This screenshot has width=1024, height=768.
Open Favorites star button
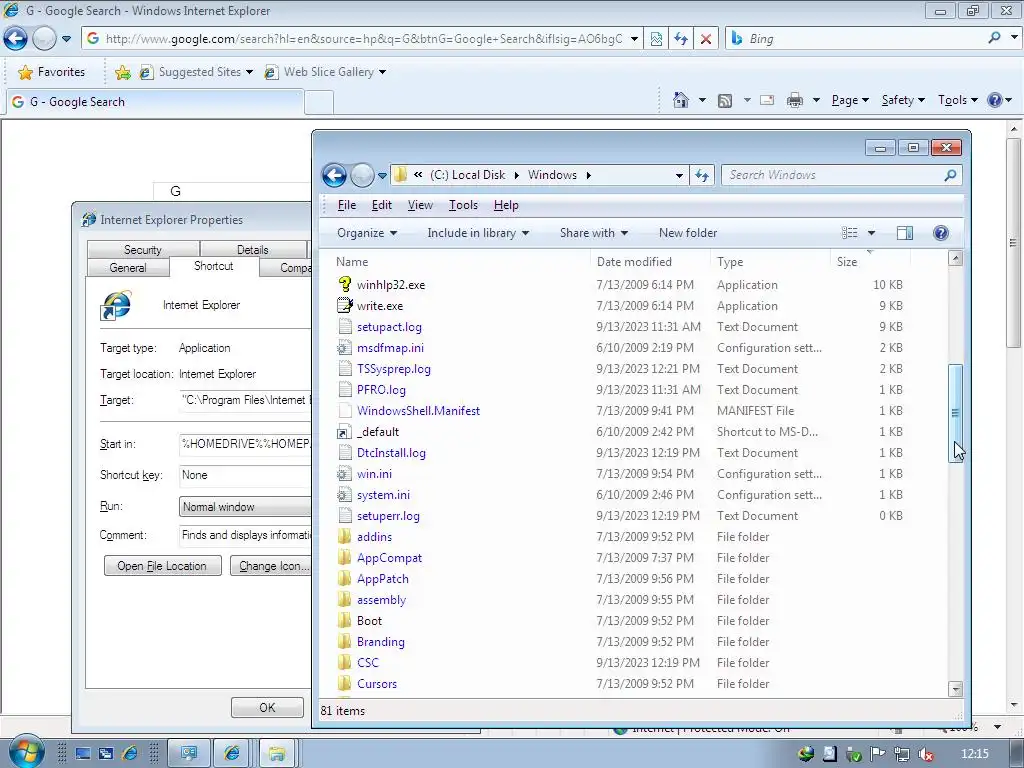pyautogui.click(x=51, y=72)
